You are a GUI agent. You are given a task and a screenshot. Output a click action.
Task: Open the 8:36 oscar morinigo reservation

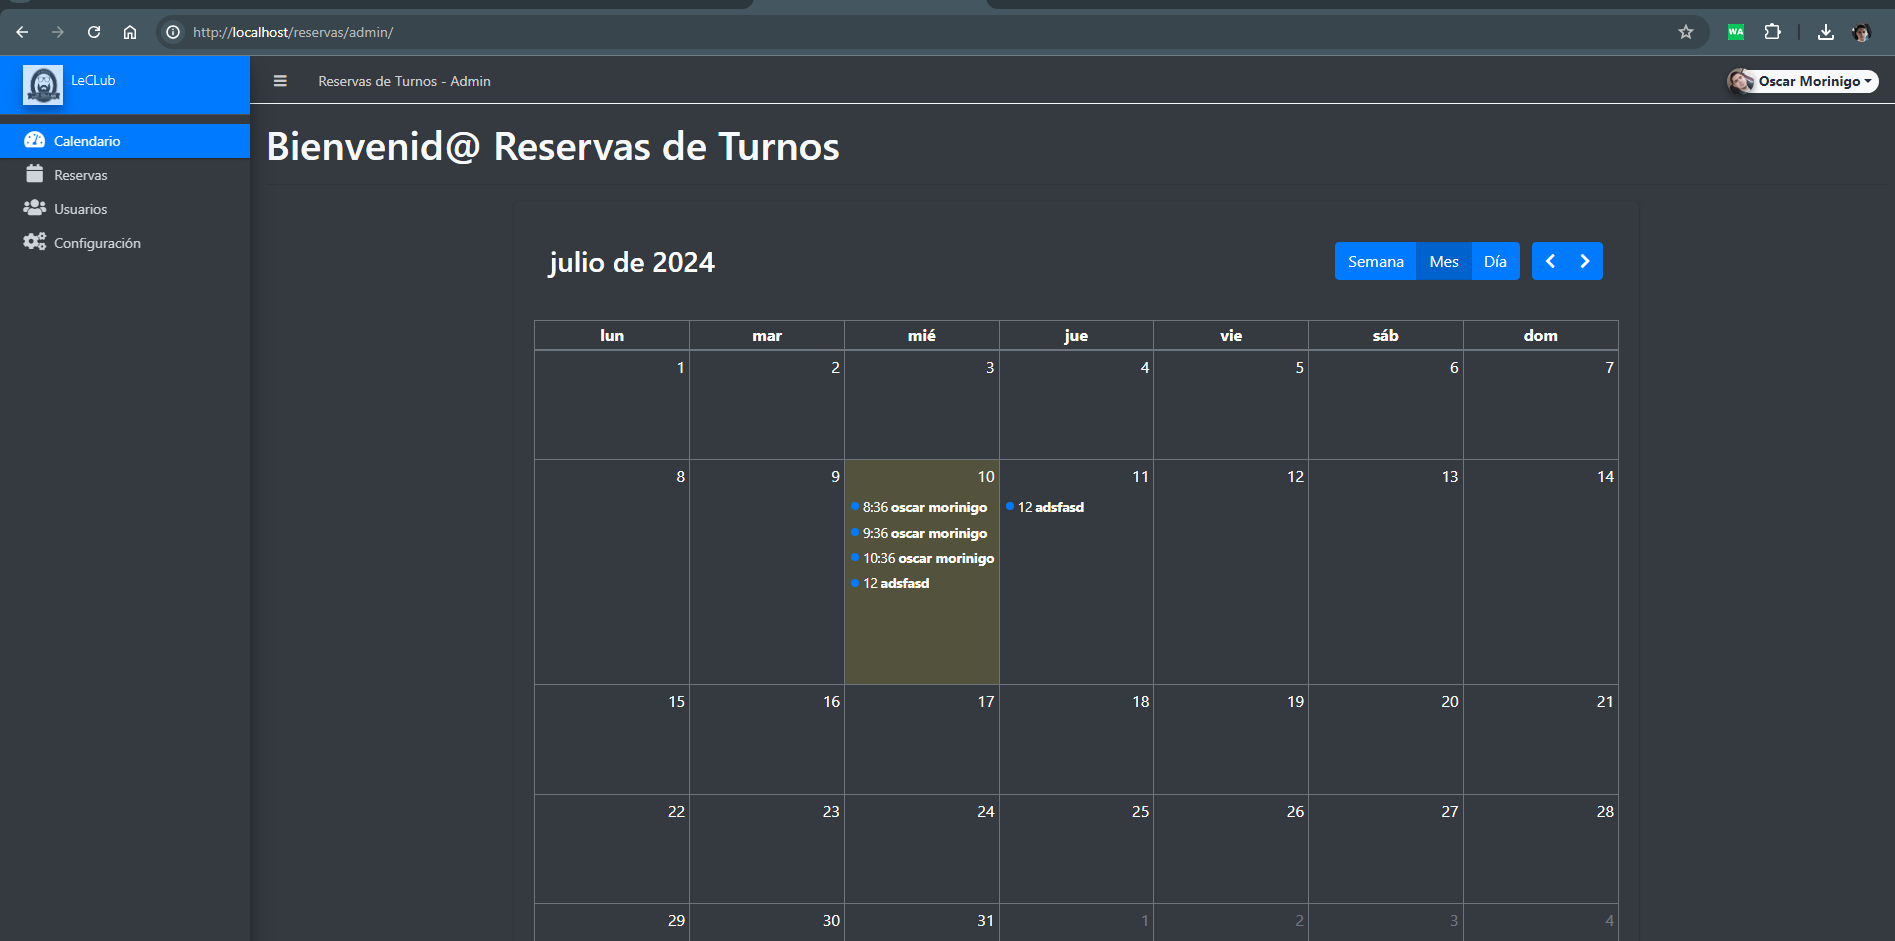click(x=924, y=507)
